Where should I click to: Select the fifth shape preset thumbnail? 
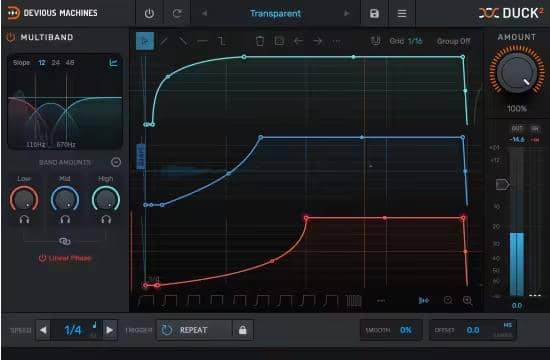240,301
